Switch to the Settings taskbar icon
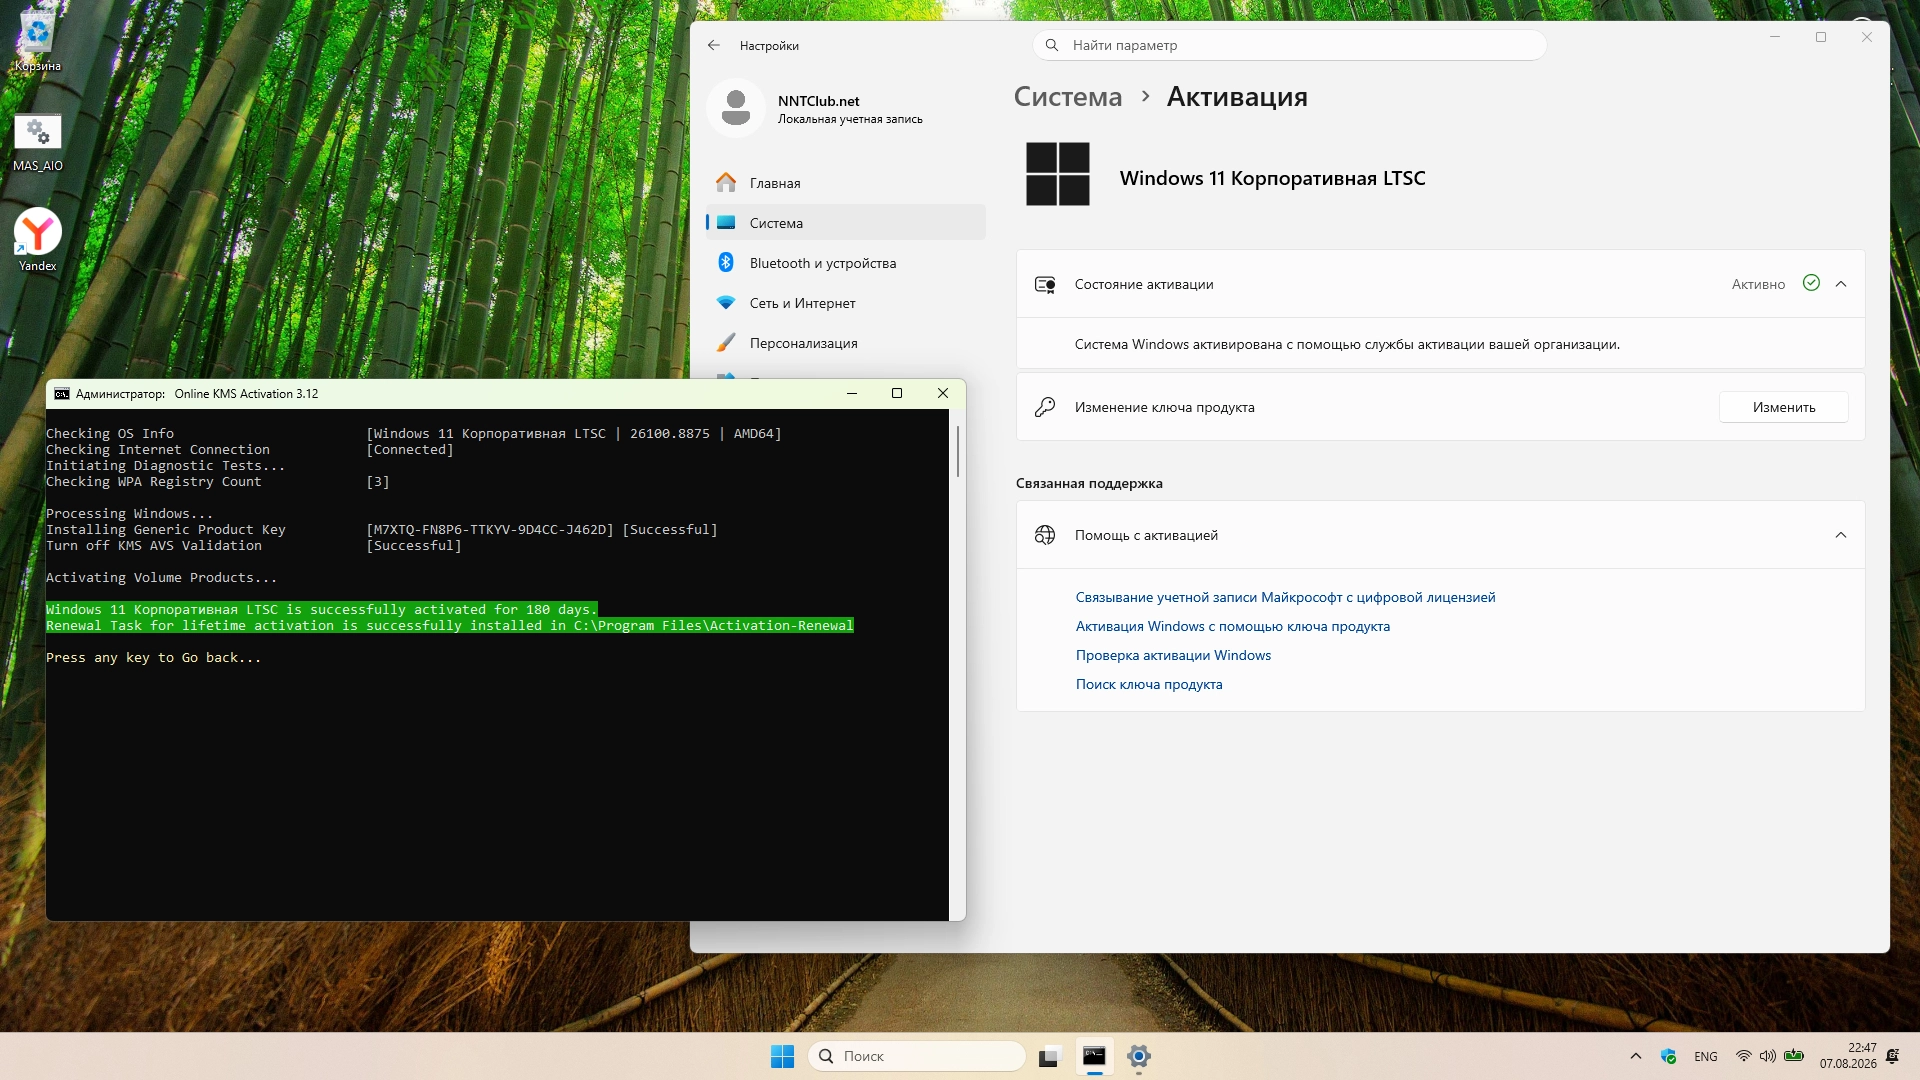The image size is (1920, 1080). [x=1139, y=1056]
